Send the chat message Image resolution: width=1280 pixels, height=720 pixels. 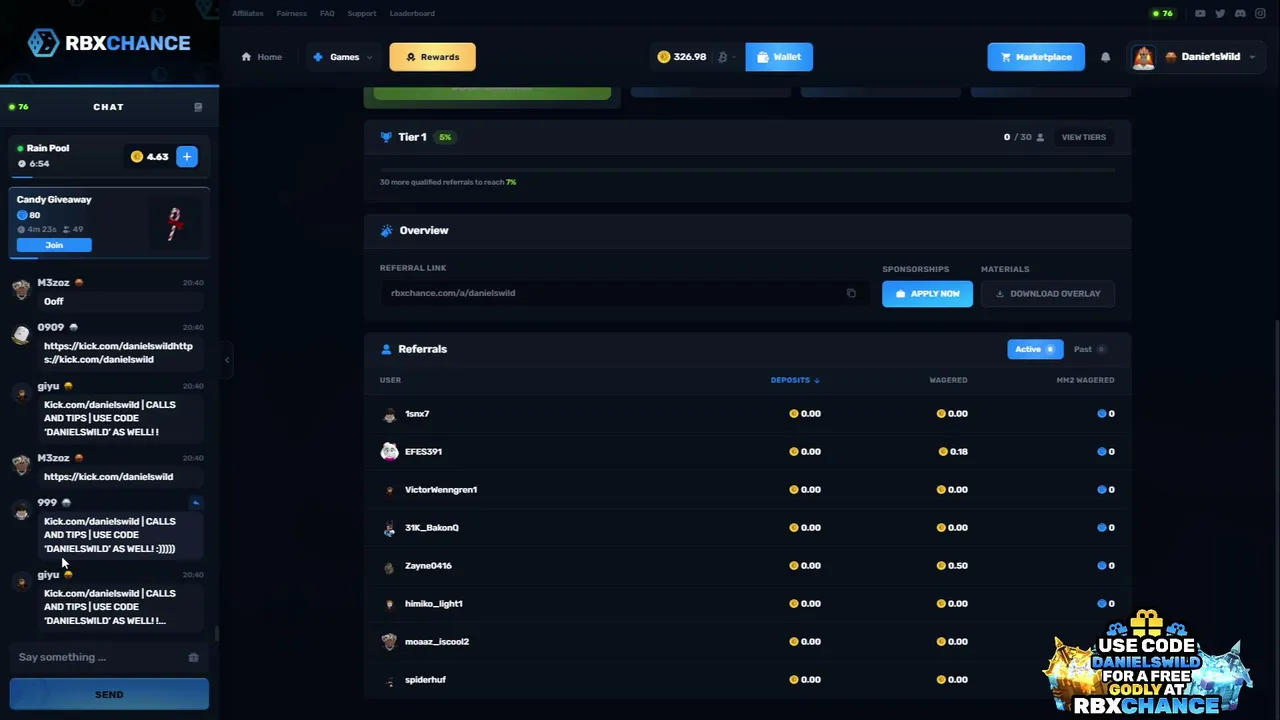pos(109,694)
